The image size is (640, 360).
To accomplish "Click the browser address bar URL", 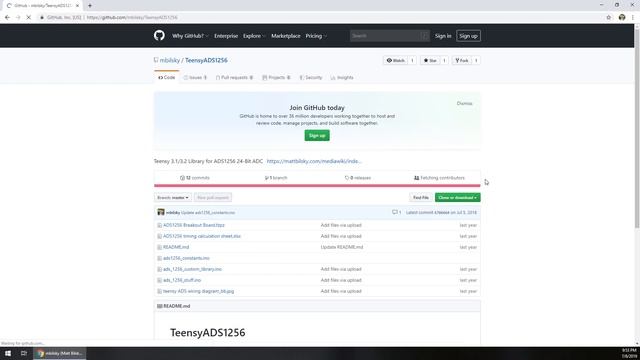I will tap(132, 18).
